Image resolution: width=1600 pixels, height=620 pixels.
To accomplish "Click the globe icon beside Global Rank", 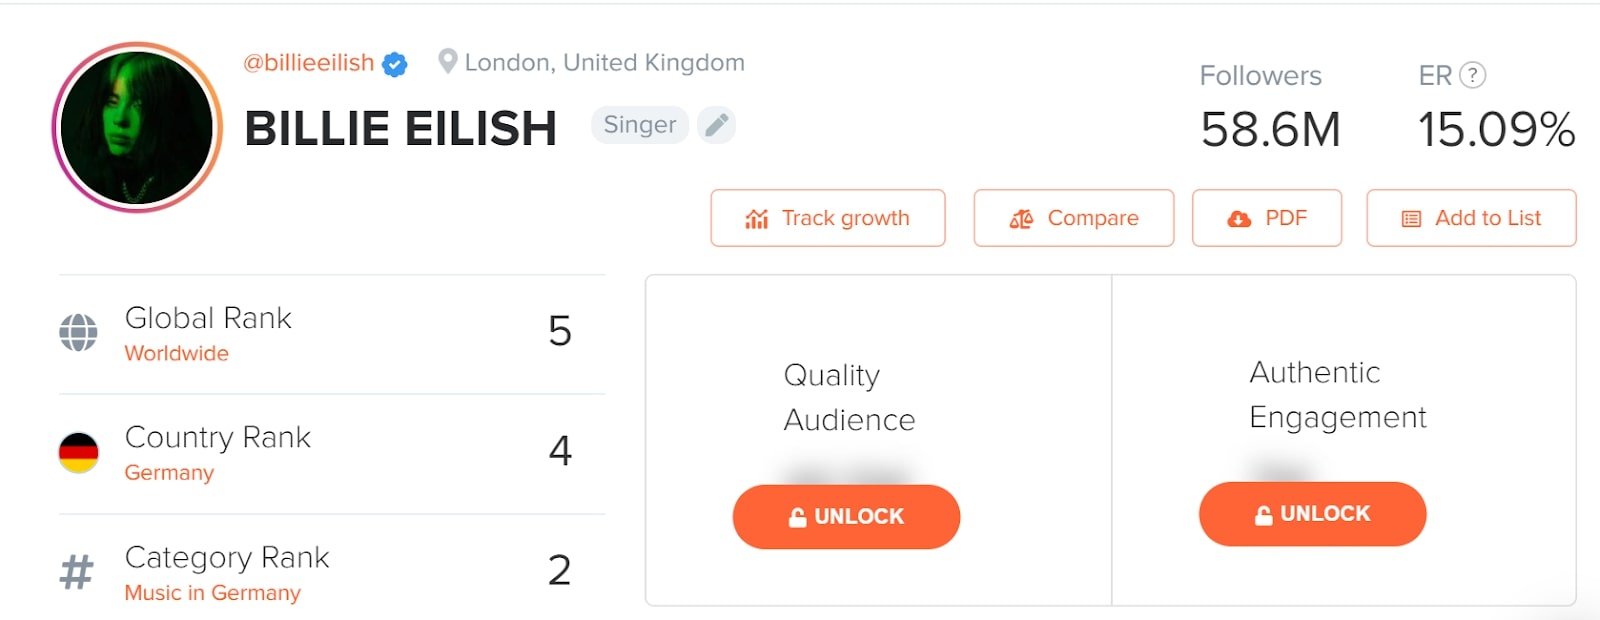I will (x=78, y=333).
